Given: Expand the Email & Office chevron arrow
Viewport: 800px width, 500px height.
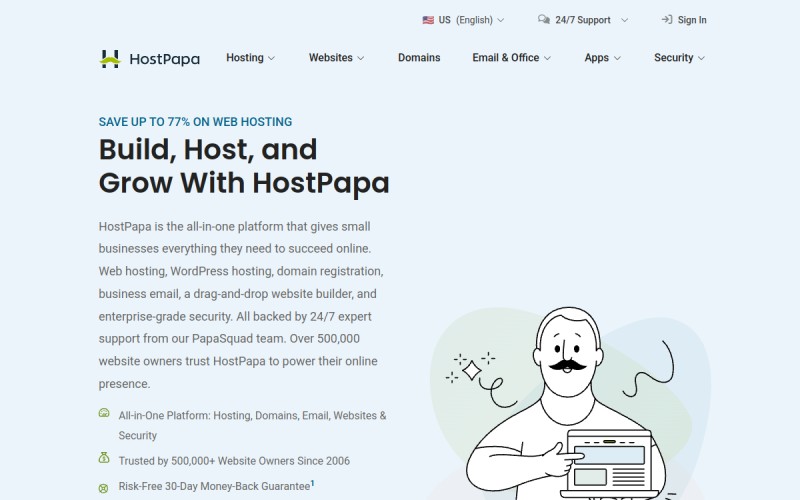Looking at the screenshot, I should (547, 58).
